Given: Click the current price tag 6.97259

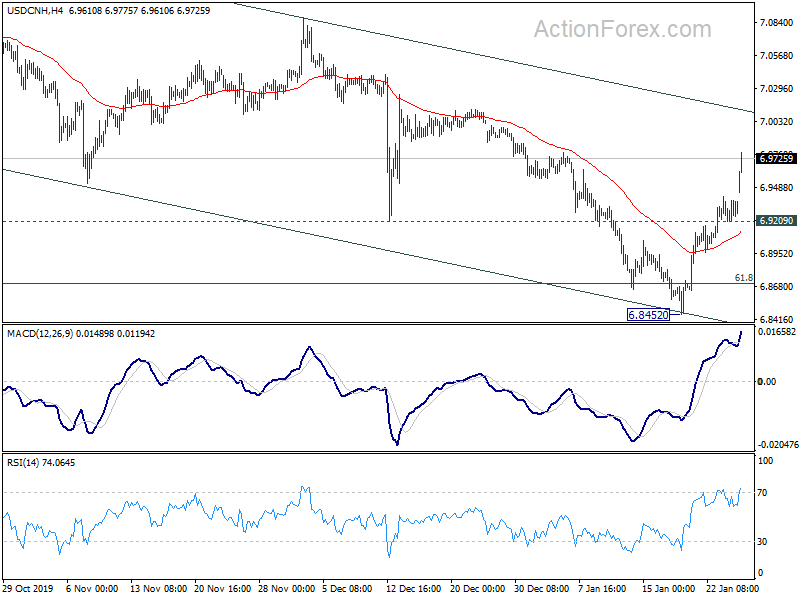Looking at the screenshot, I should click(776, 159).
